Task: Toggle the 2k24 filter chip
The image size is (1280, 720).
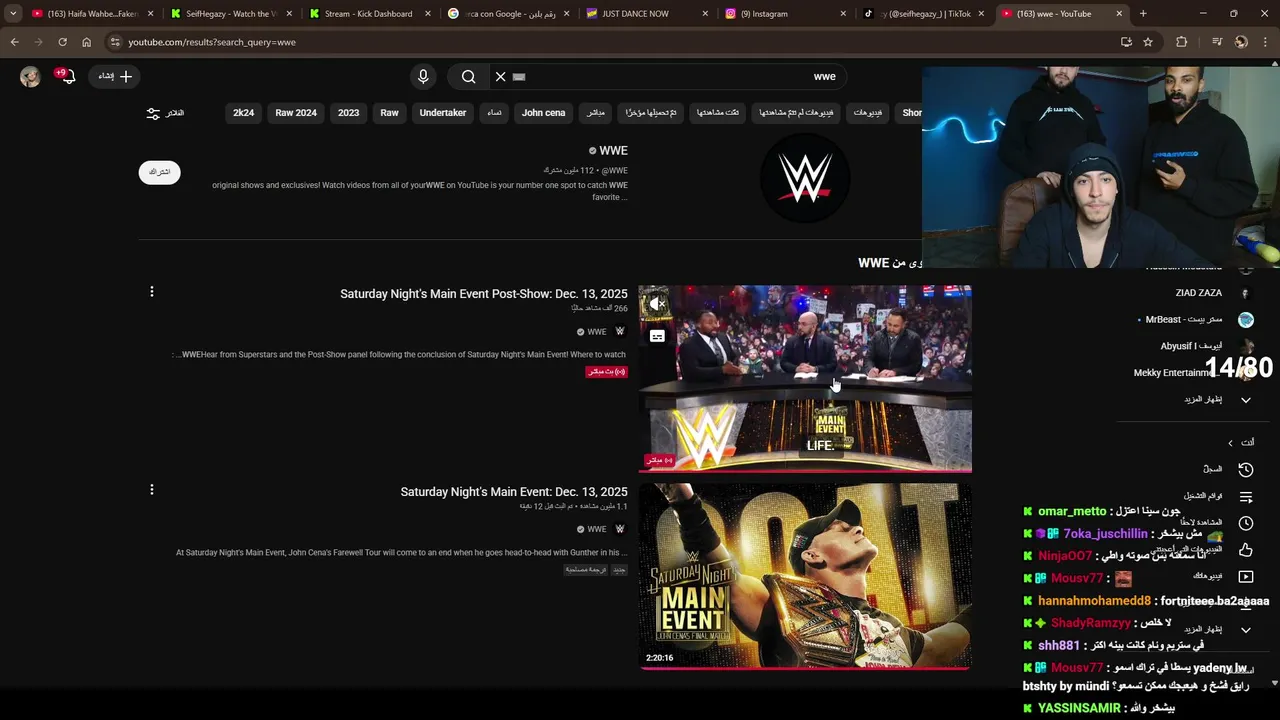Action: pyautogui.click(x=243, y=113)
